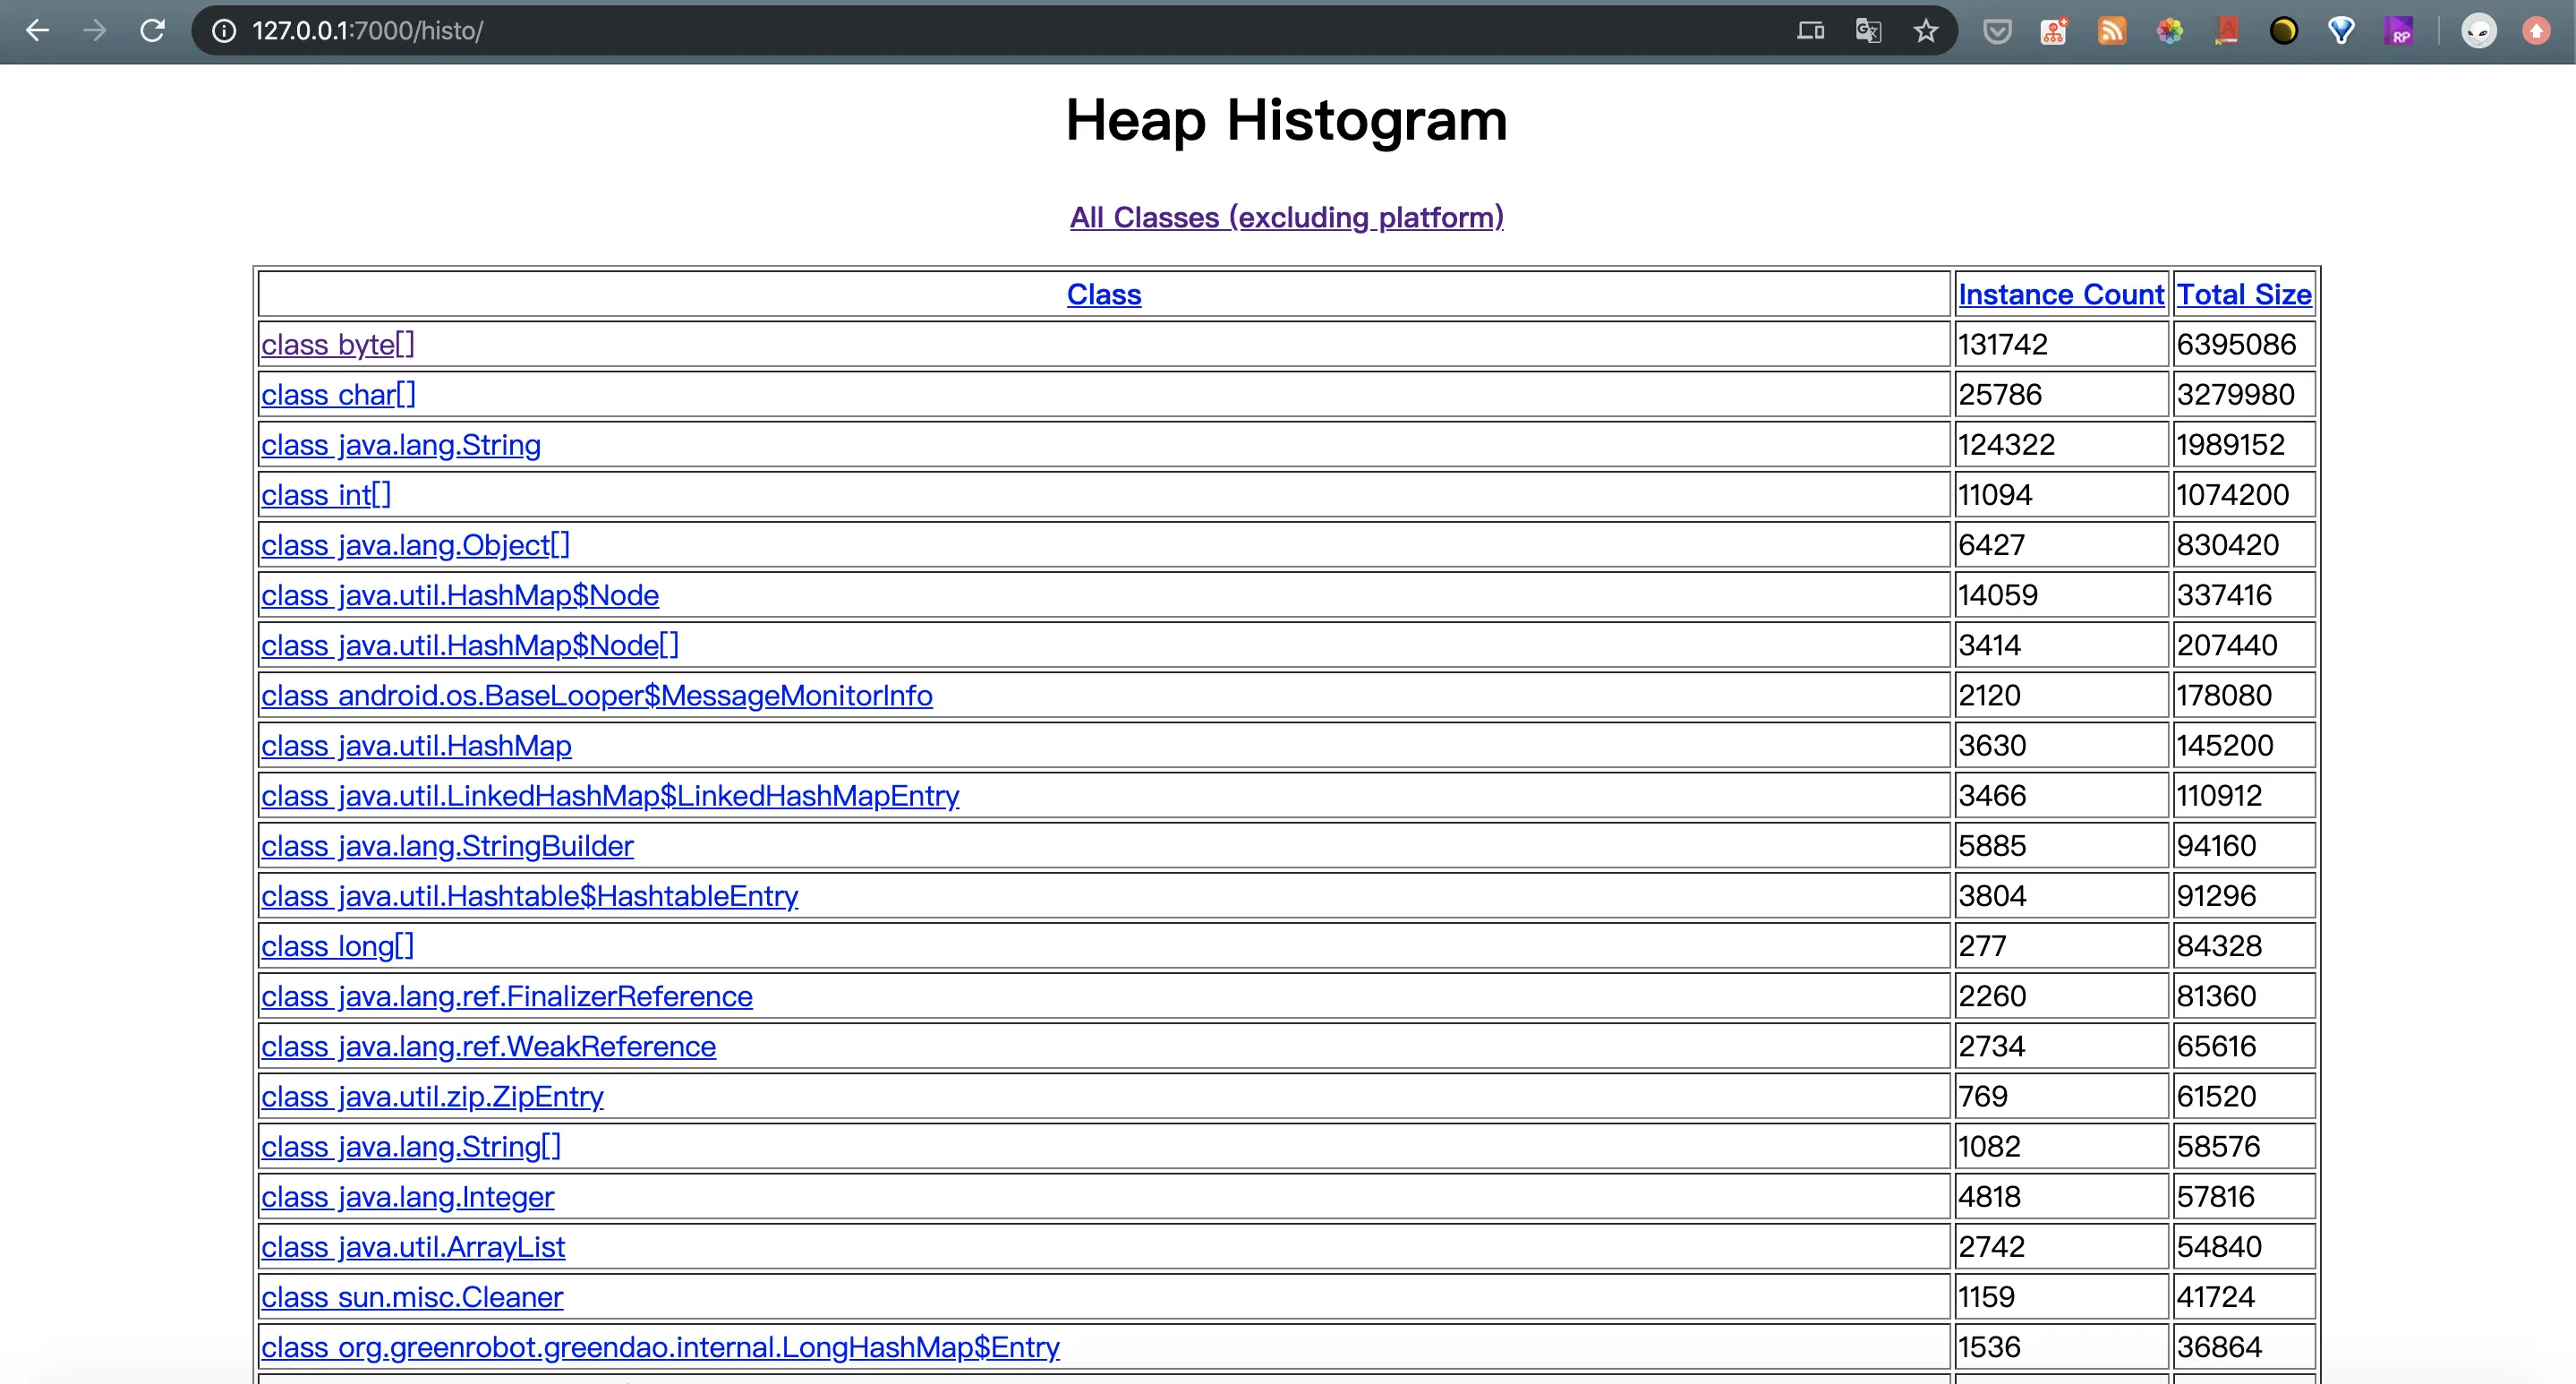Click the red update arrow icon
Image resolution: width=2576 pixels, height=1384 pixels.
(x=2536, y=31)
